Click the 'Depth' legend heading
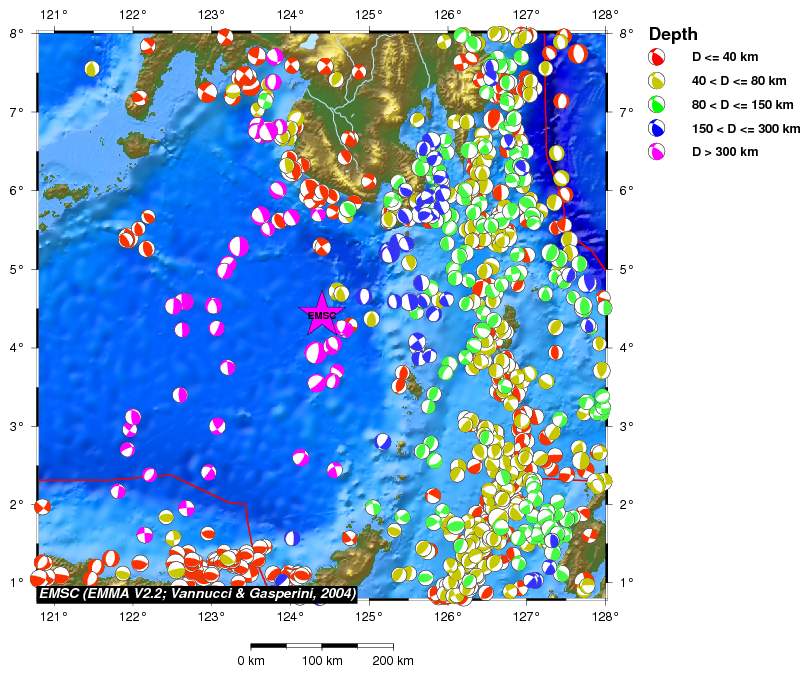810x675 pixels. pos(674,34)
